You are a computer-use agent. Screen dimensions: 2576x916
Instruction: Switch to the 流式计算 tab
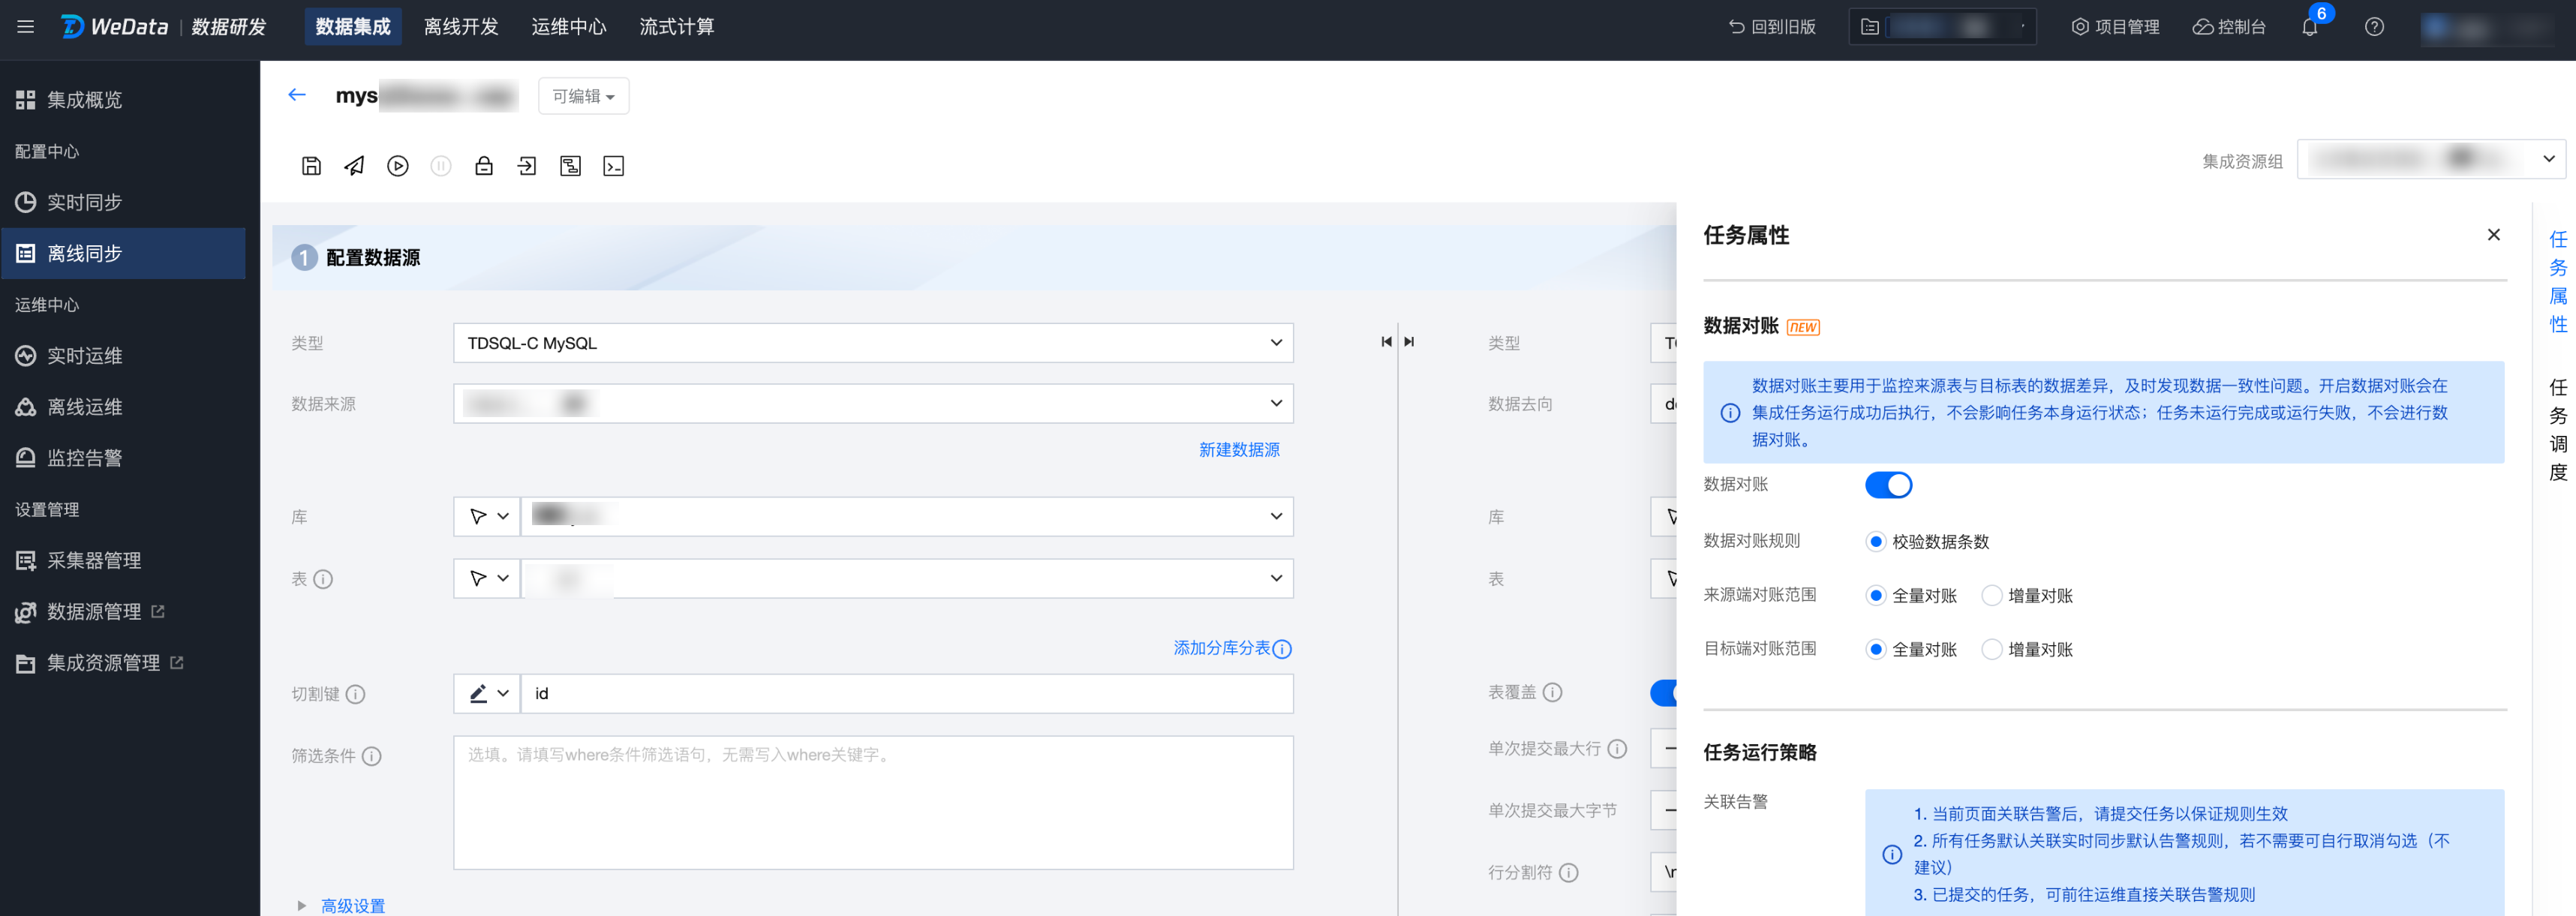click(x=677, y=27)
